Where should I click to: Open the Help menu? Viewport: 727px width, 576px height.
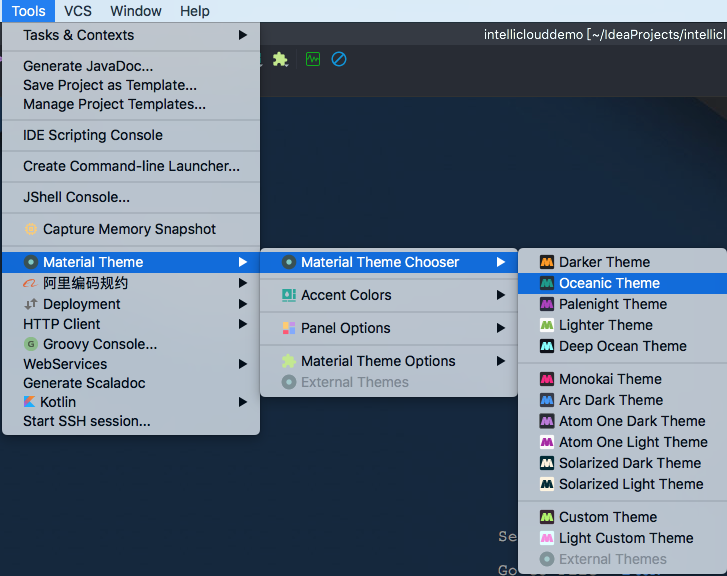[x=195, y=11]
